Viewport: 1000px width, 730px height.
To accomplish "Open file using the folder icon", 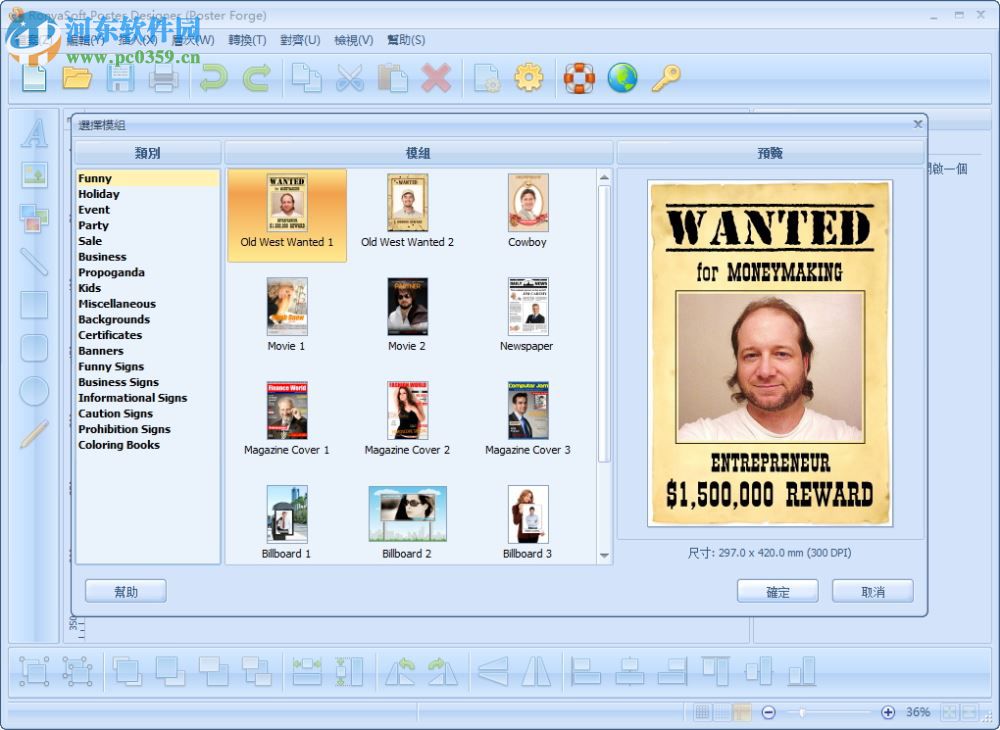I will coord(77,78).
